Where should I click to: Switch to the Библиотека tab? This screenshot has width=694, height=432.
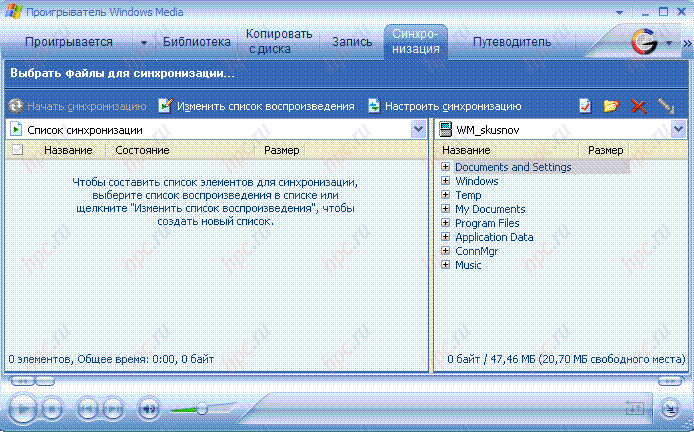tap(197, 42)
